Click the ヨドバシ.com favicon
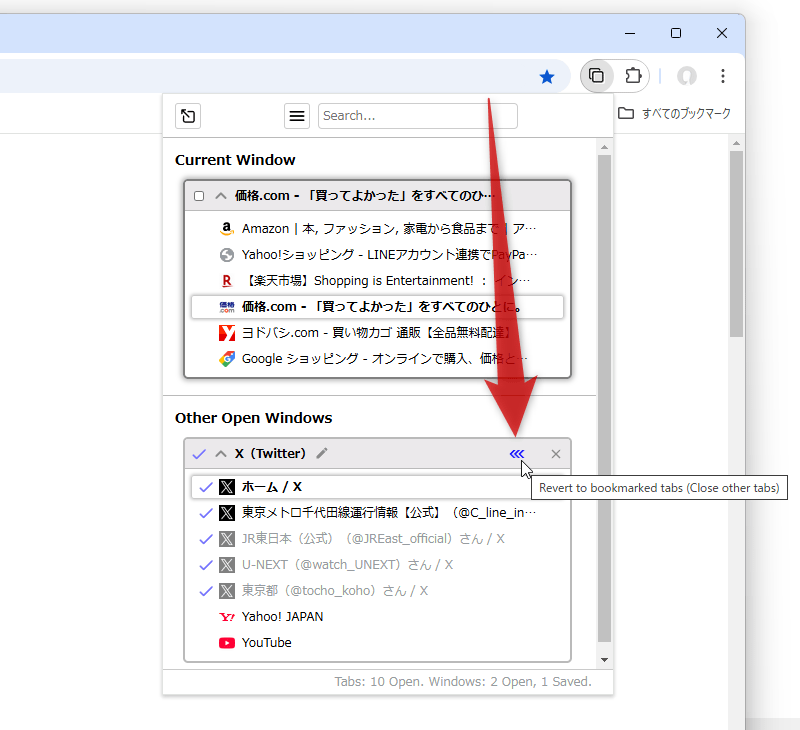 click(x=227, y=333)
